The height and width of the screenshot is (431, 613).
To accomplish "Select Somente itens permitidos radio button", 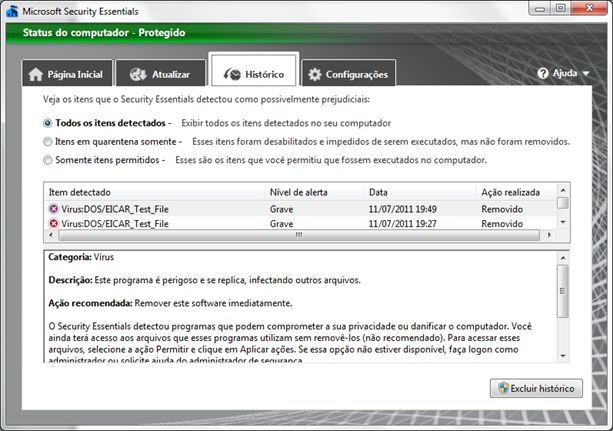I will pyautogui.click(x=47, y=160).
